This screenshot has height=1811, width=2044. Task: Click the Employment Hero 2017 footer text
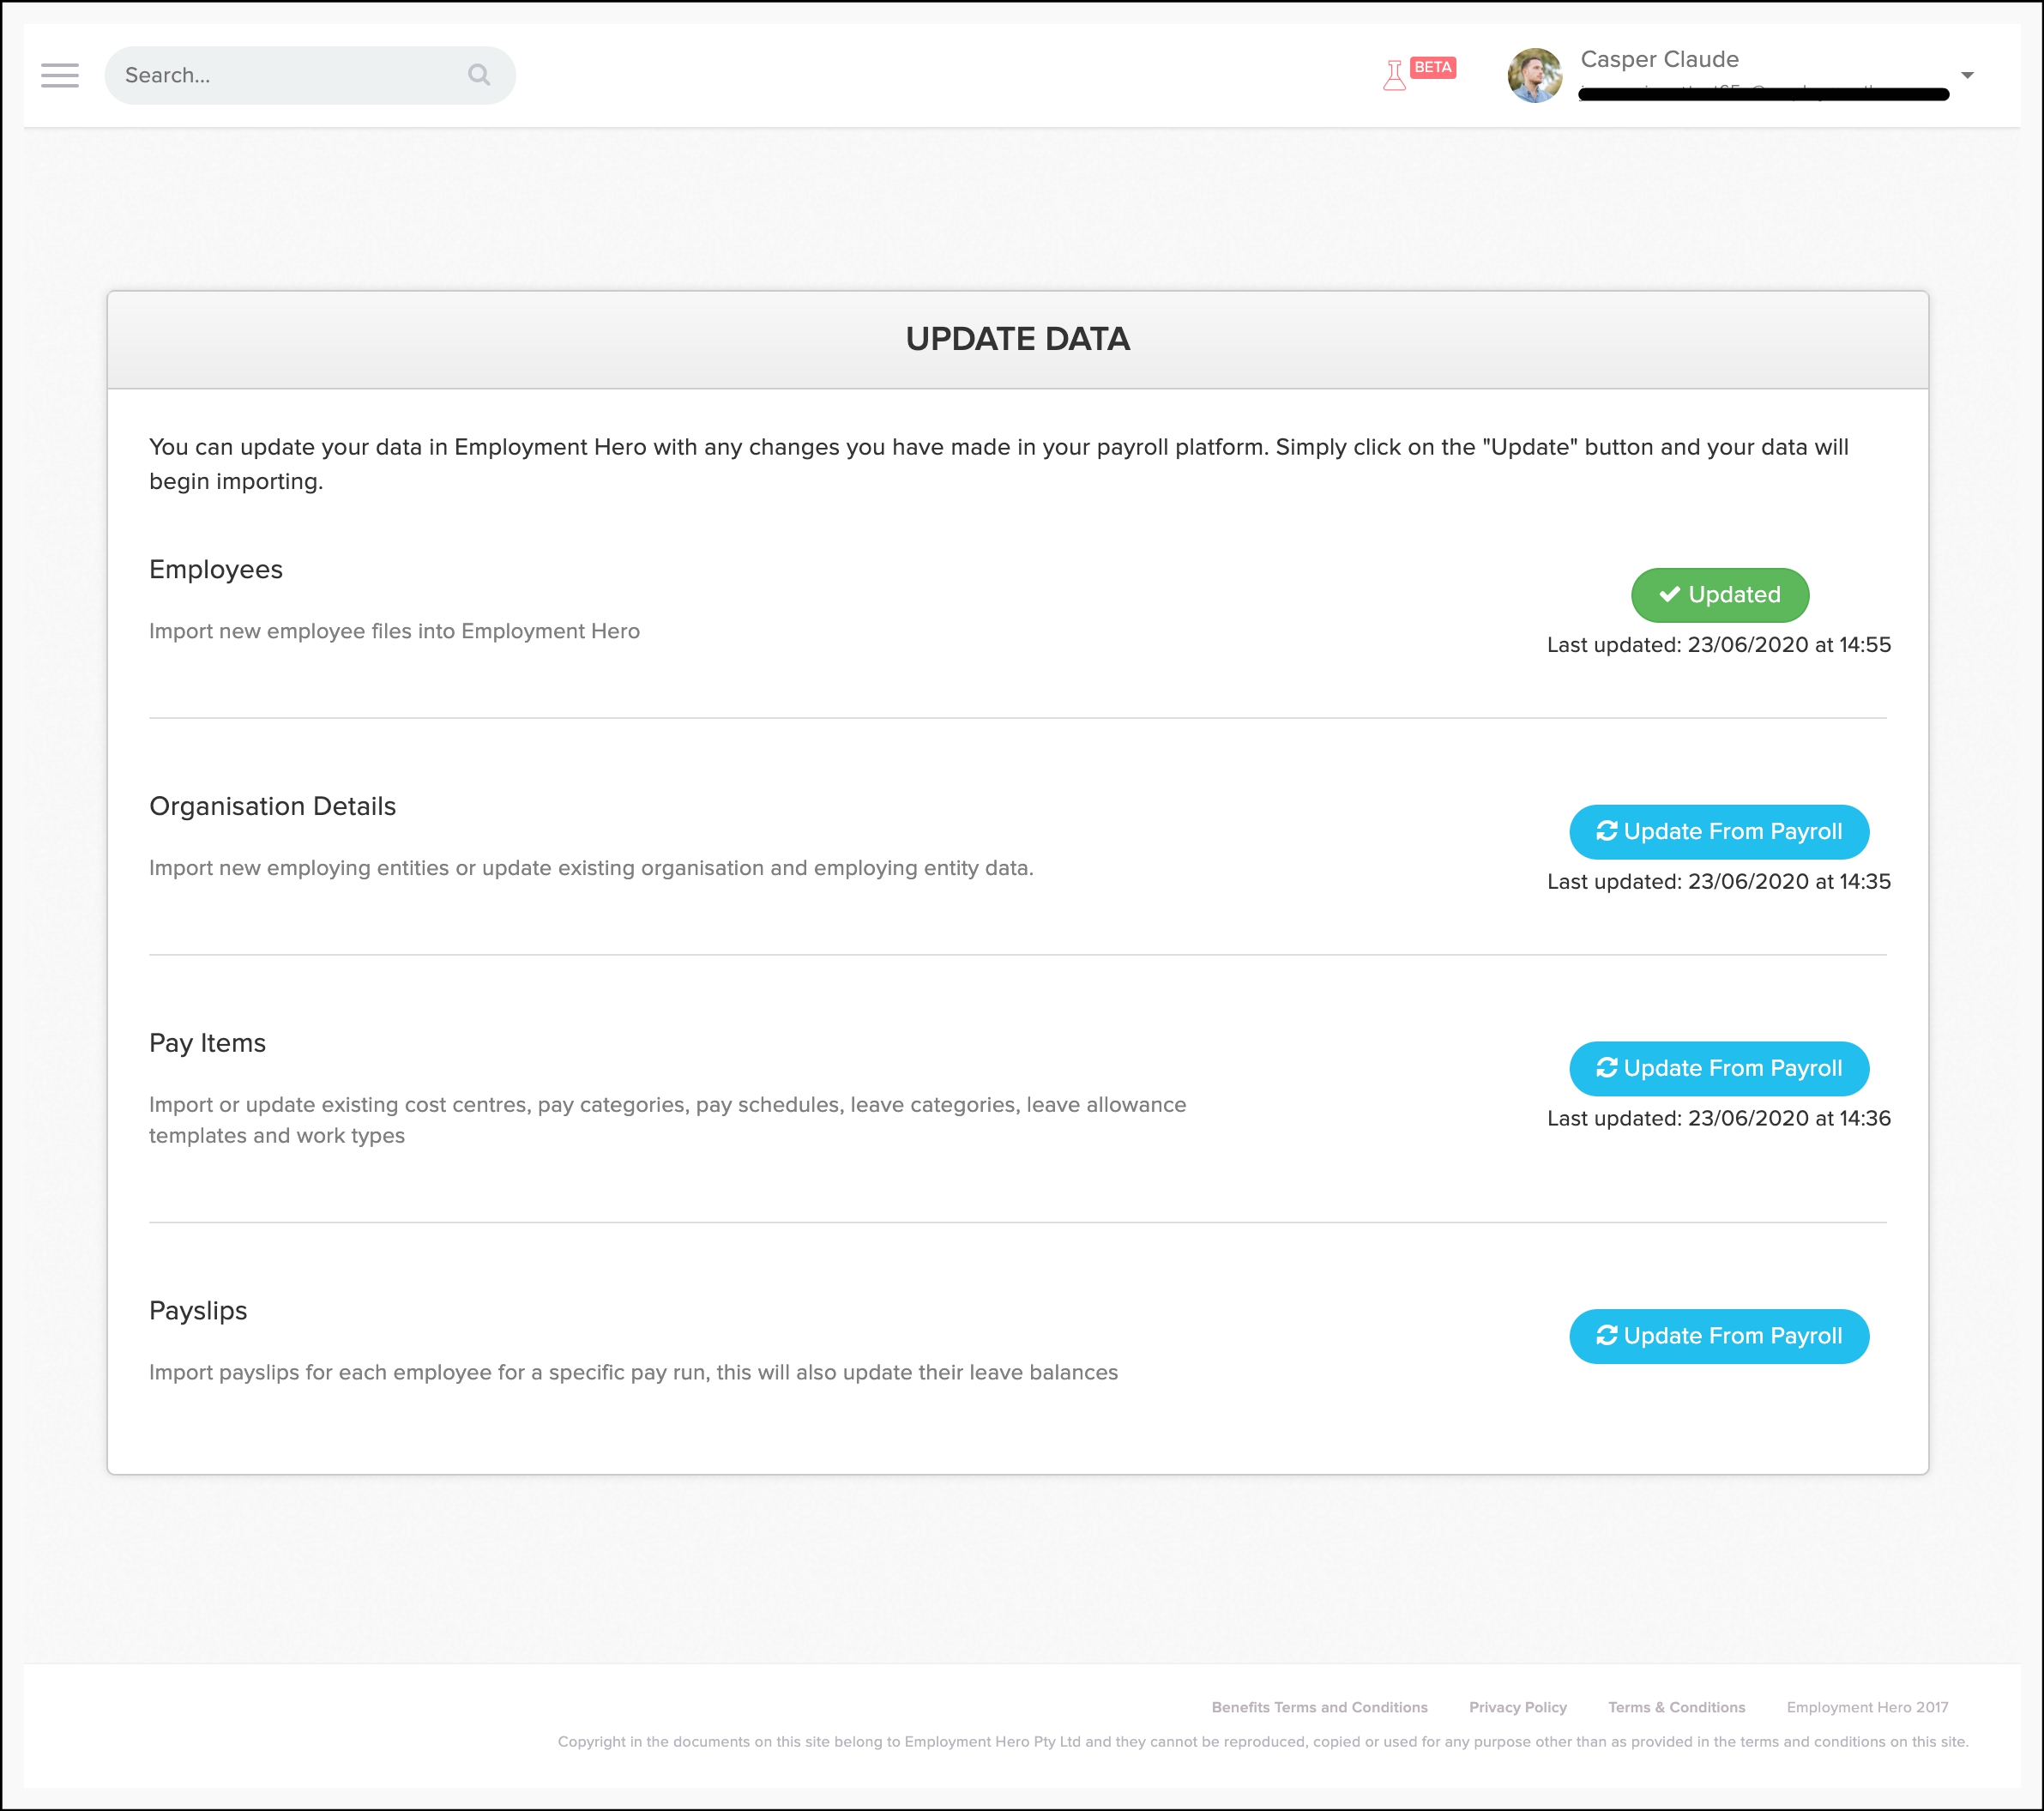click(1867, 1707)
